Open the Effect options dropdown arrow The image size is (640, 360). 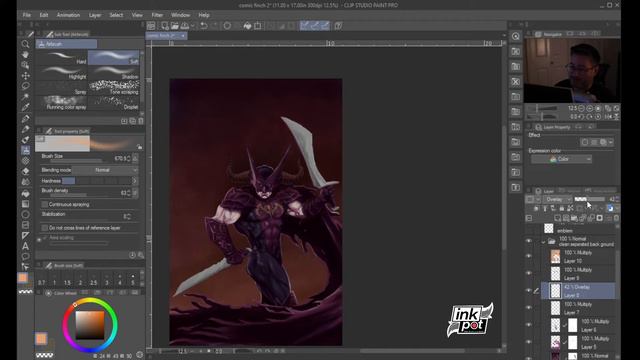pos(611,142)
